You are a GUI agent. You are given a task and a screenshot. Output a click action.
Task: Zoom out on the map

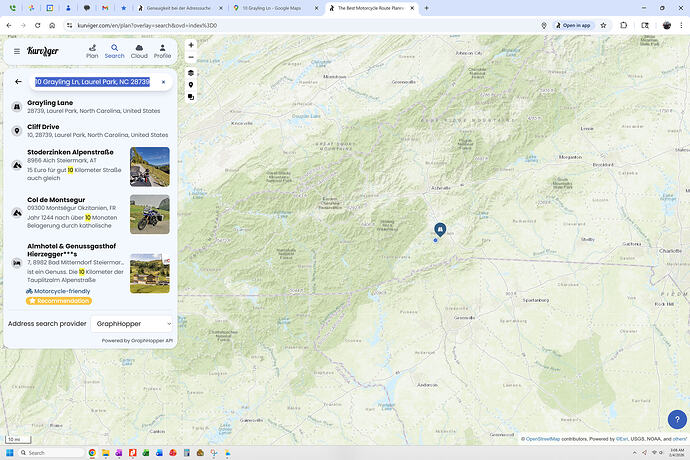(191, 57)
